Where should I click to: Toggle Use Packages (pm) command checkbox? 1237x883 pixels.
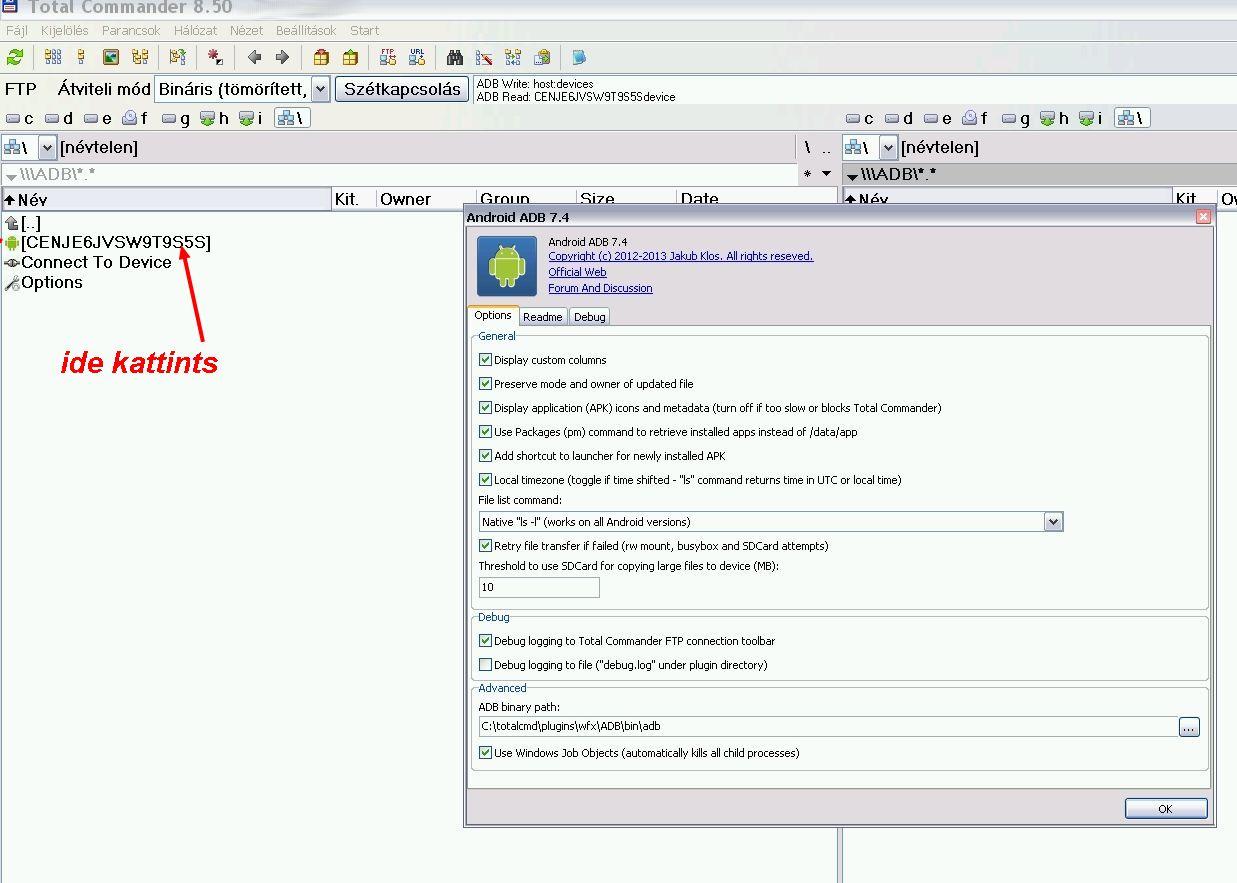486,432
